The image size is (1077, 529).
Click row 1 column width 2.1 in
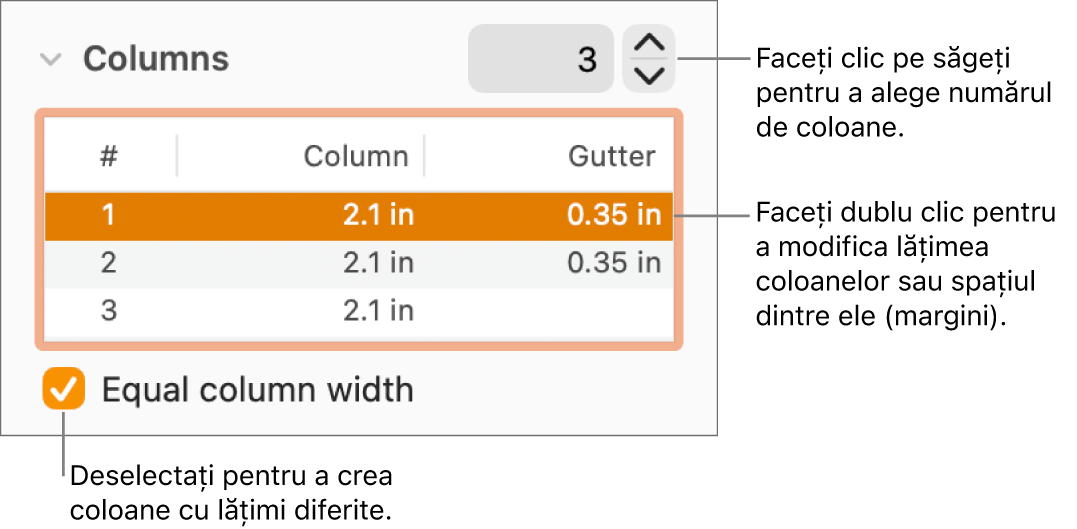click(x=378, y=215)
